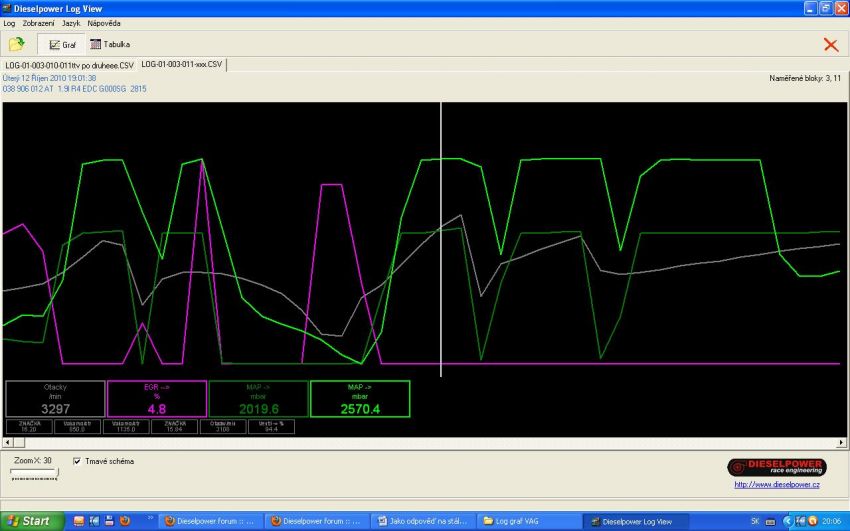Open the Jazyk menu
850x531 pixels.
coord(71,23)
